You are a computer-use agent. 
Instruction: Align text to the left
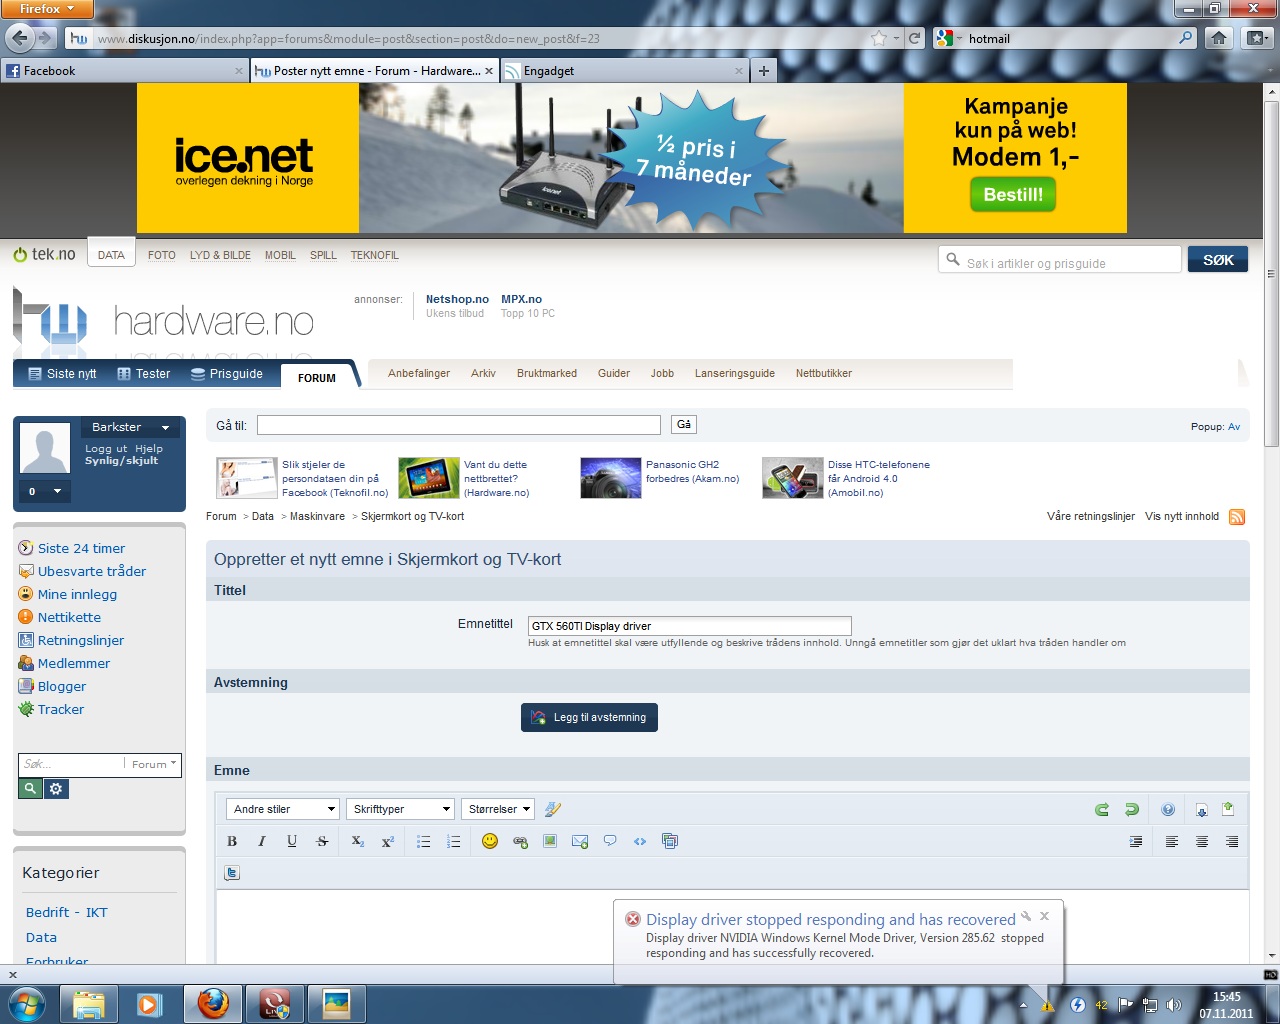pos(1172,841)
